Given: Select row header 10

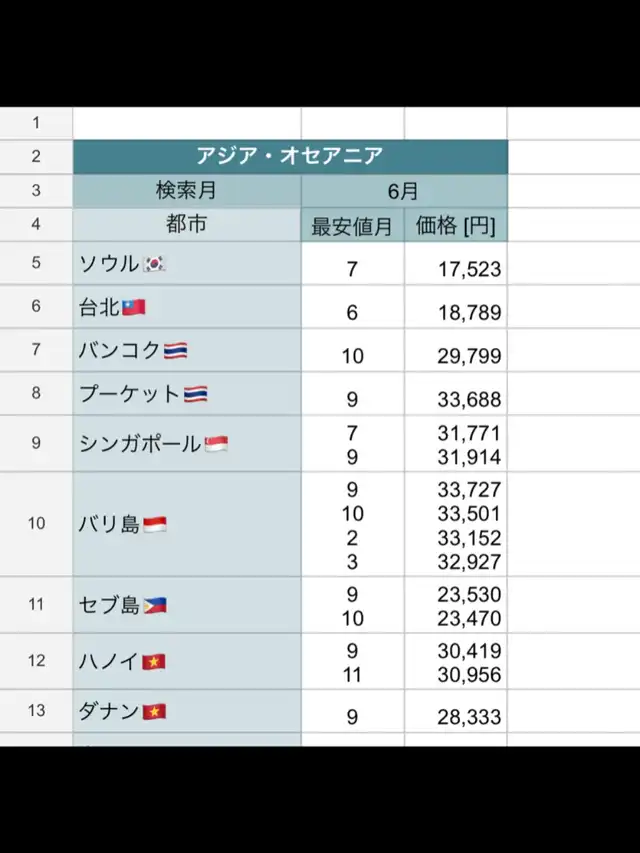Looking at the screenshot, I should coord(36,523).
